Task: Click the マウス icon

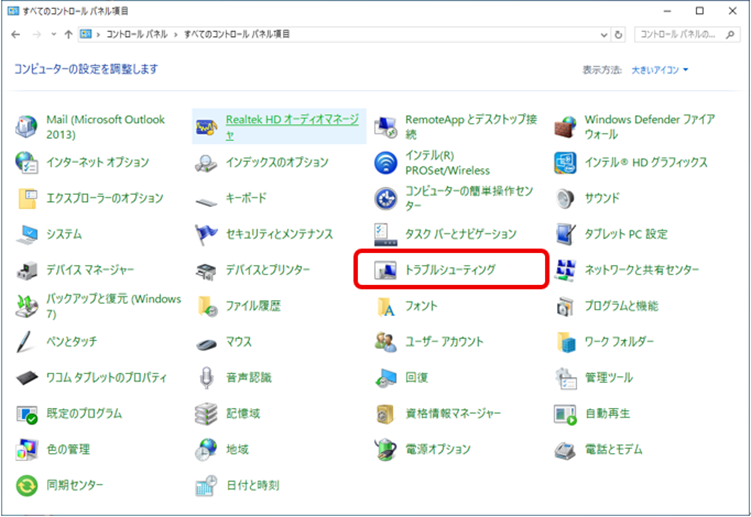Action: coord(207,342)
